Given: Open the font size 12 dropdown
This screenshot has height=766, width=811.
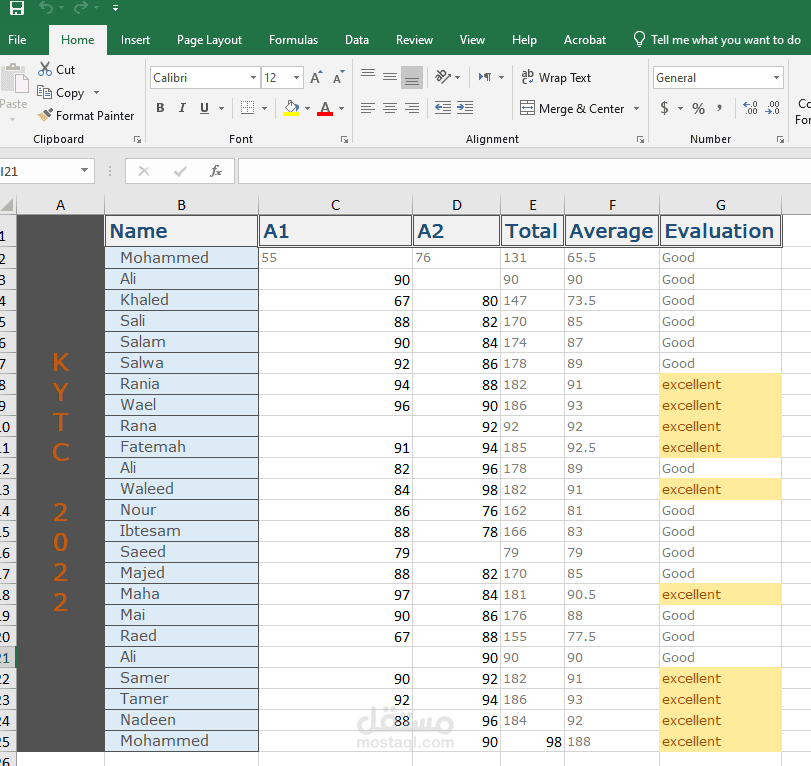Looking at the screenshot, I should point(296,78).
